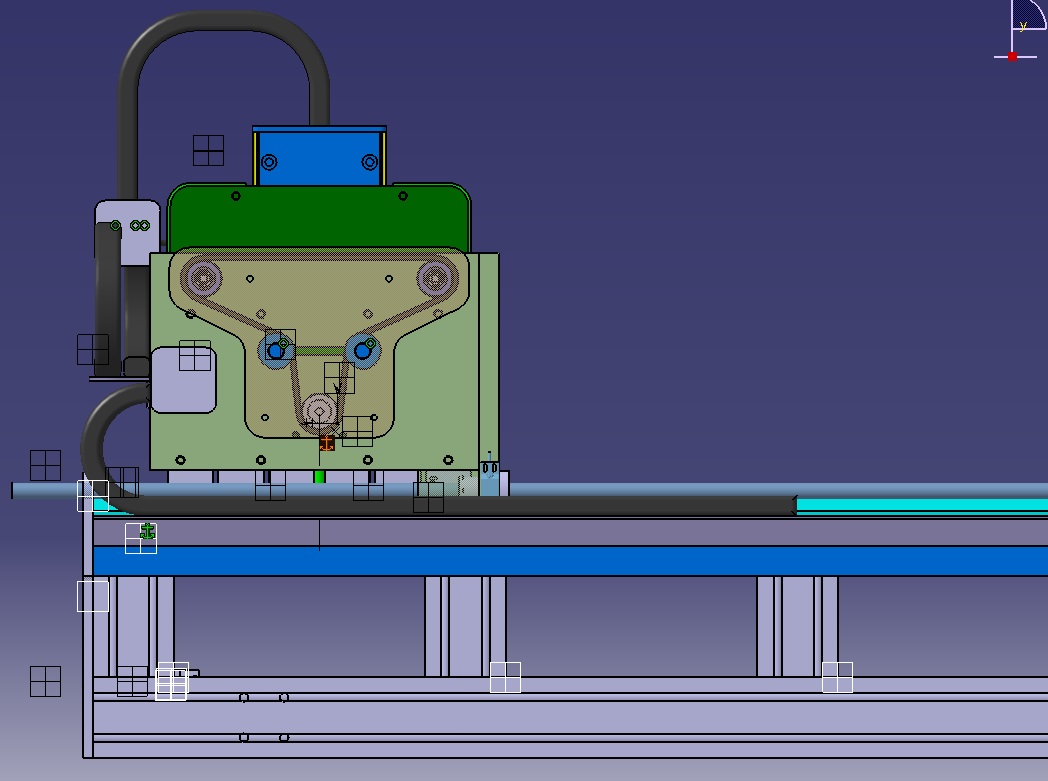
Task: Select the left blue bearing on belt plate
Action: coord(276,351)
